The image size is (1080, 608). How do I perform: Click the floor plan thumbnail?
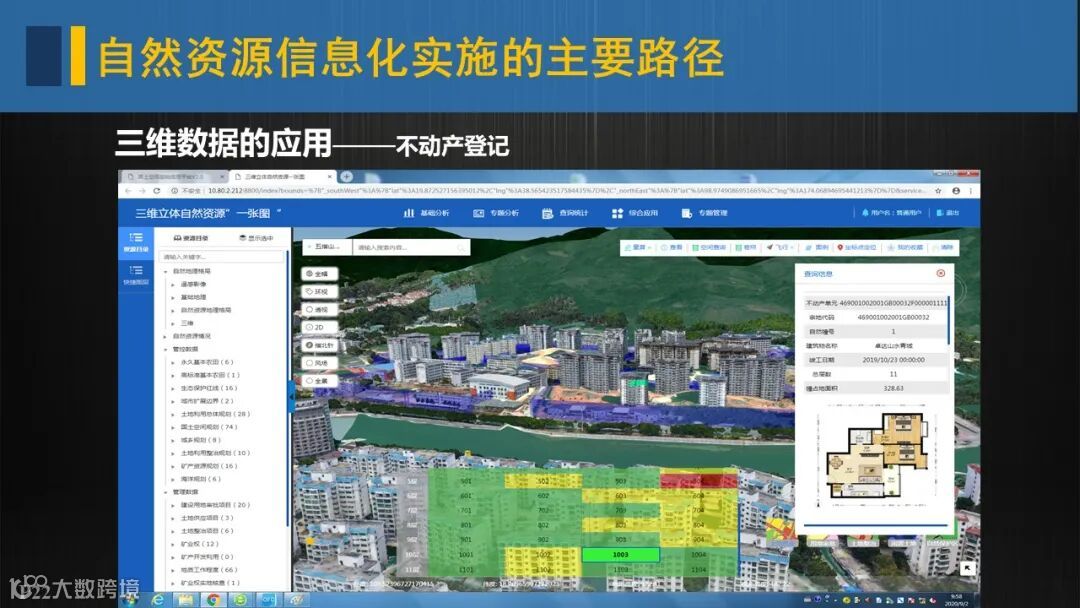click(878, 457)
